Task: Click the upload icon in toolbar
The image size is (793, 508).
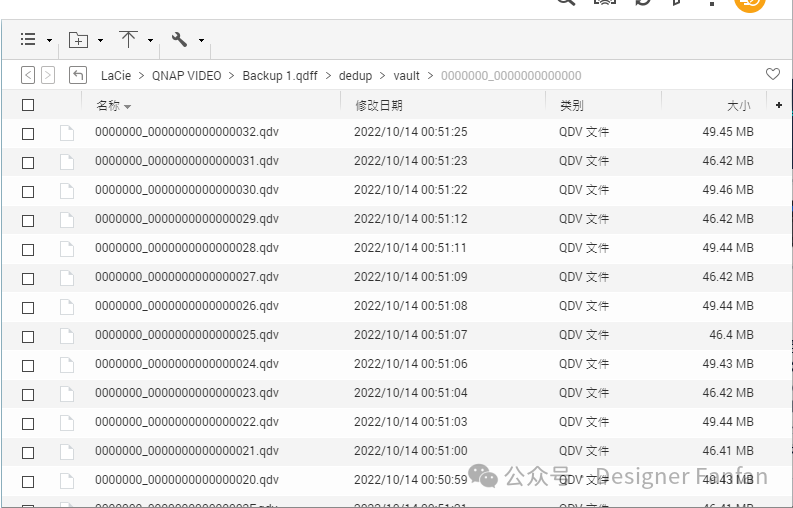Action: click(128, 40)
